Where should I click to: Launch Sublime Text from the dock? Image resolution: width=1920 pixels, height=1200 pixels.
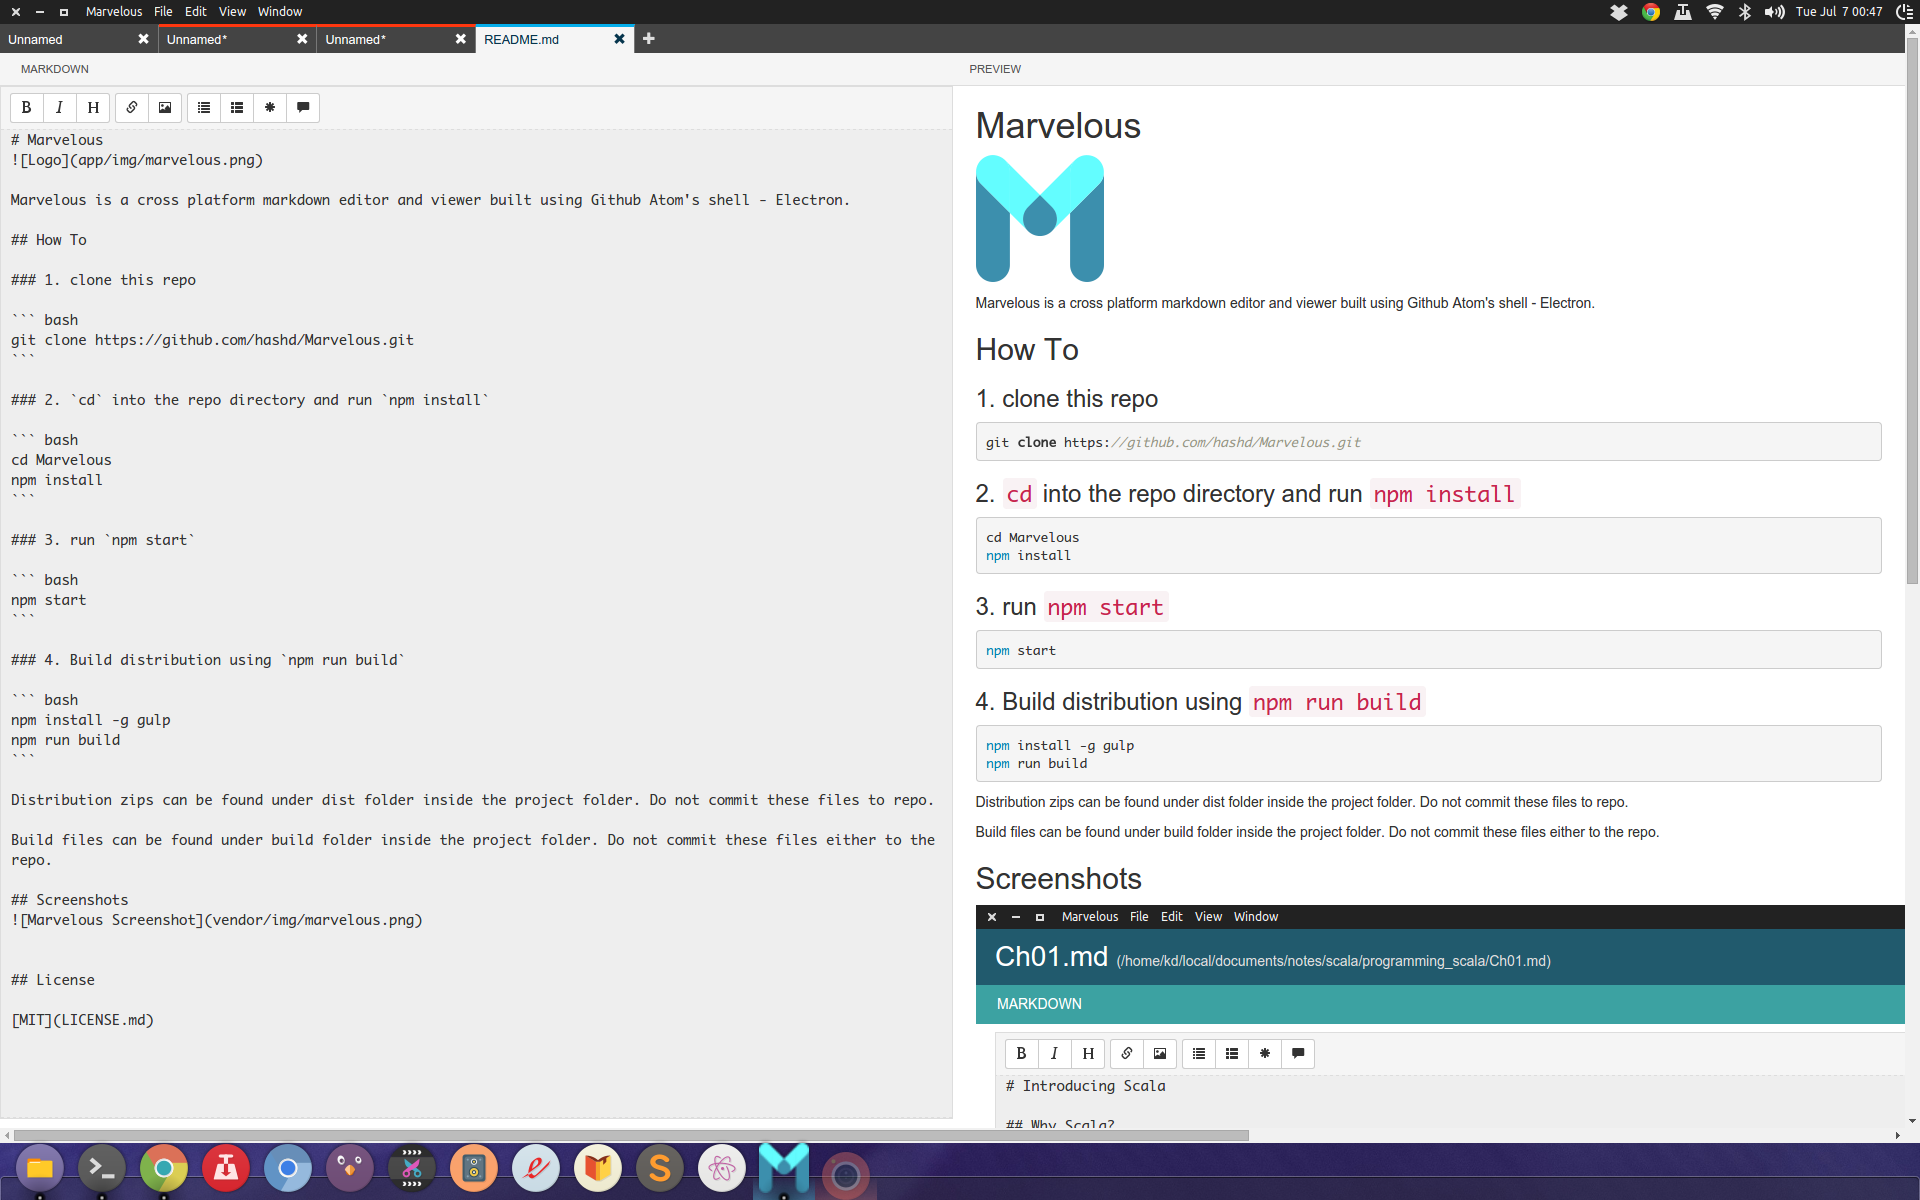tap(660, 1168)
